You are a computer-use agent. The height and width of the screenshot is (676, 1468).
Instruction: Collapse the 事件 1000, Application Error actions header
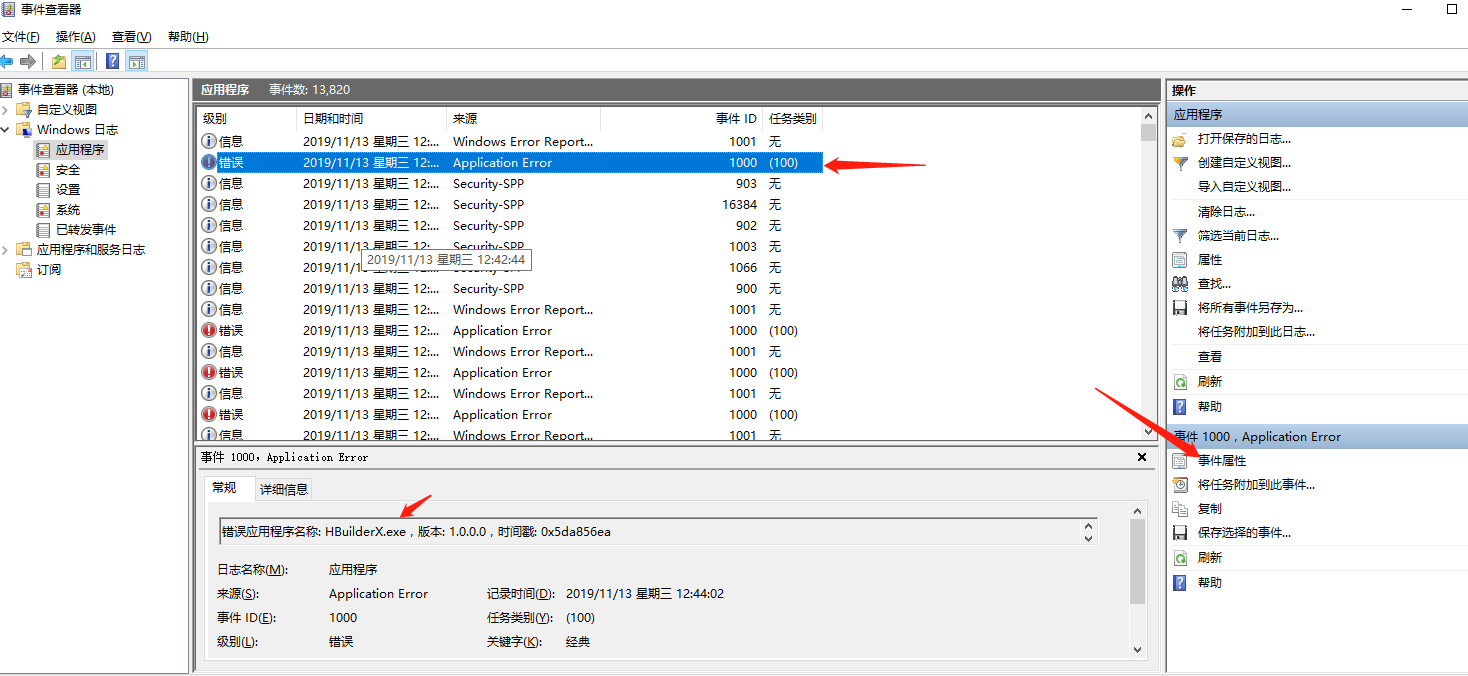(x=1317, y=436)
